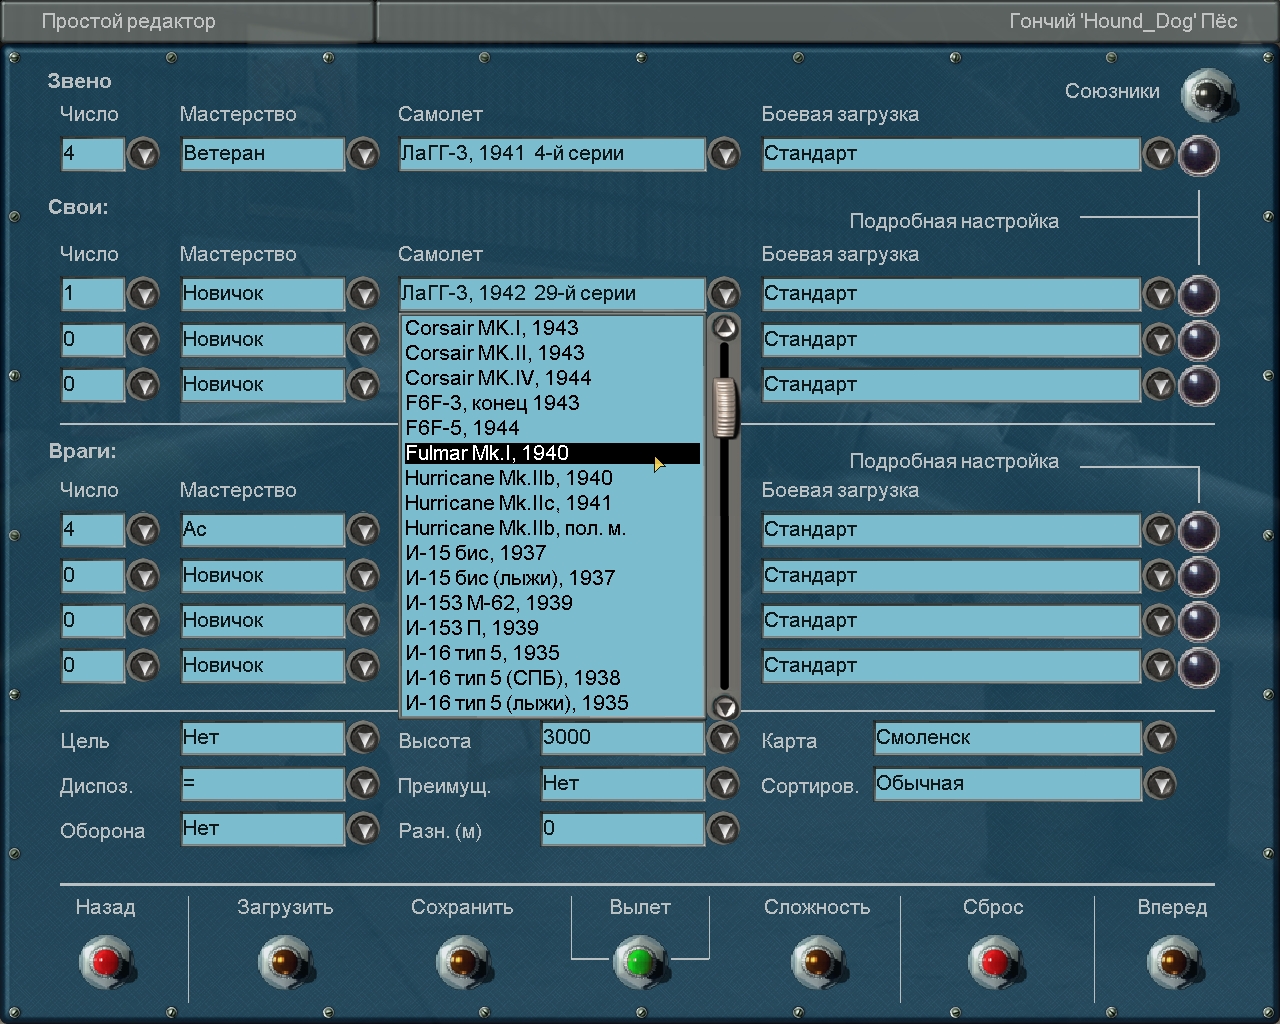Image resolution: width=1280 pixels, height=1024 pixels.
Task: Toggle detail button beside Звено loadout
Action: tap(1198, 155)
